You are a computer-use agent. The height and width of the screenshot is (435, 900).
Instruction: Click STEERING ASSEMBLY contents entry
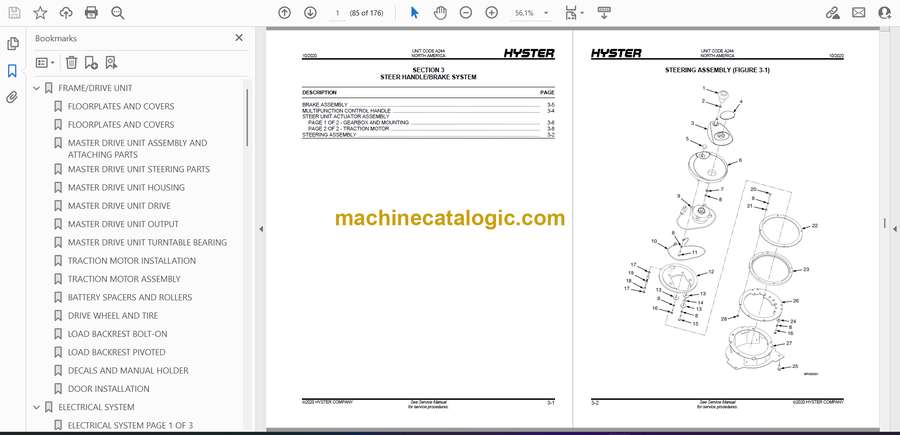(329, 134)
